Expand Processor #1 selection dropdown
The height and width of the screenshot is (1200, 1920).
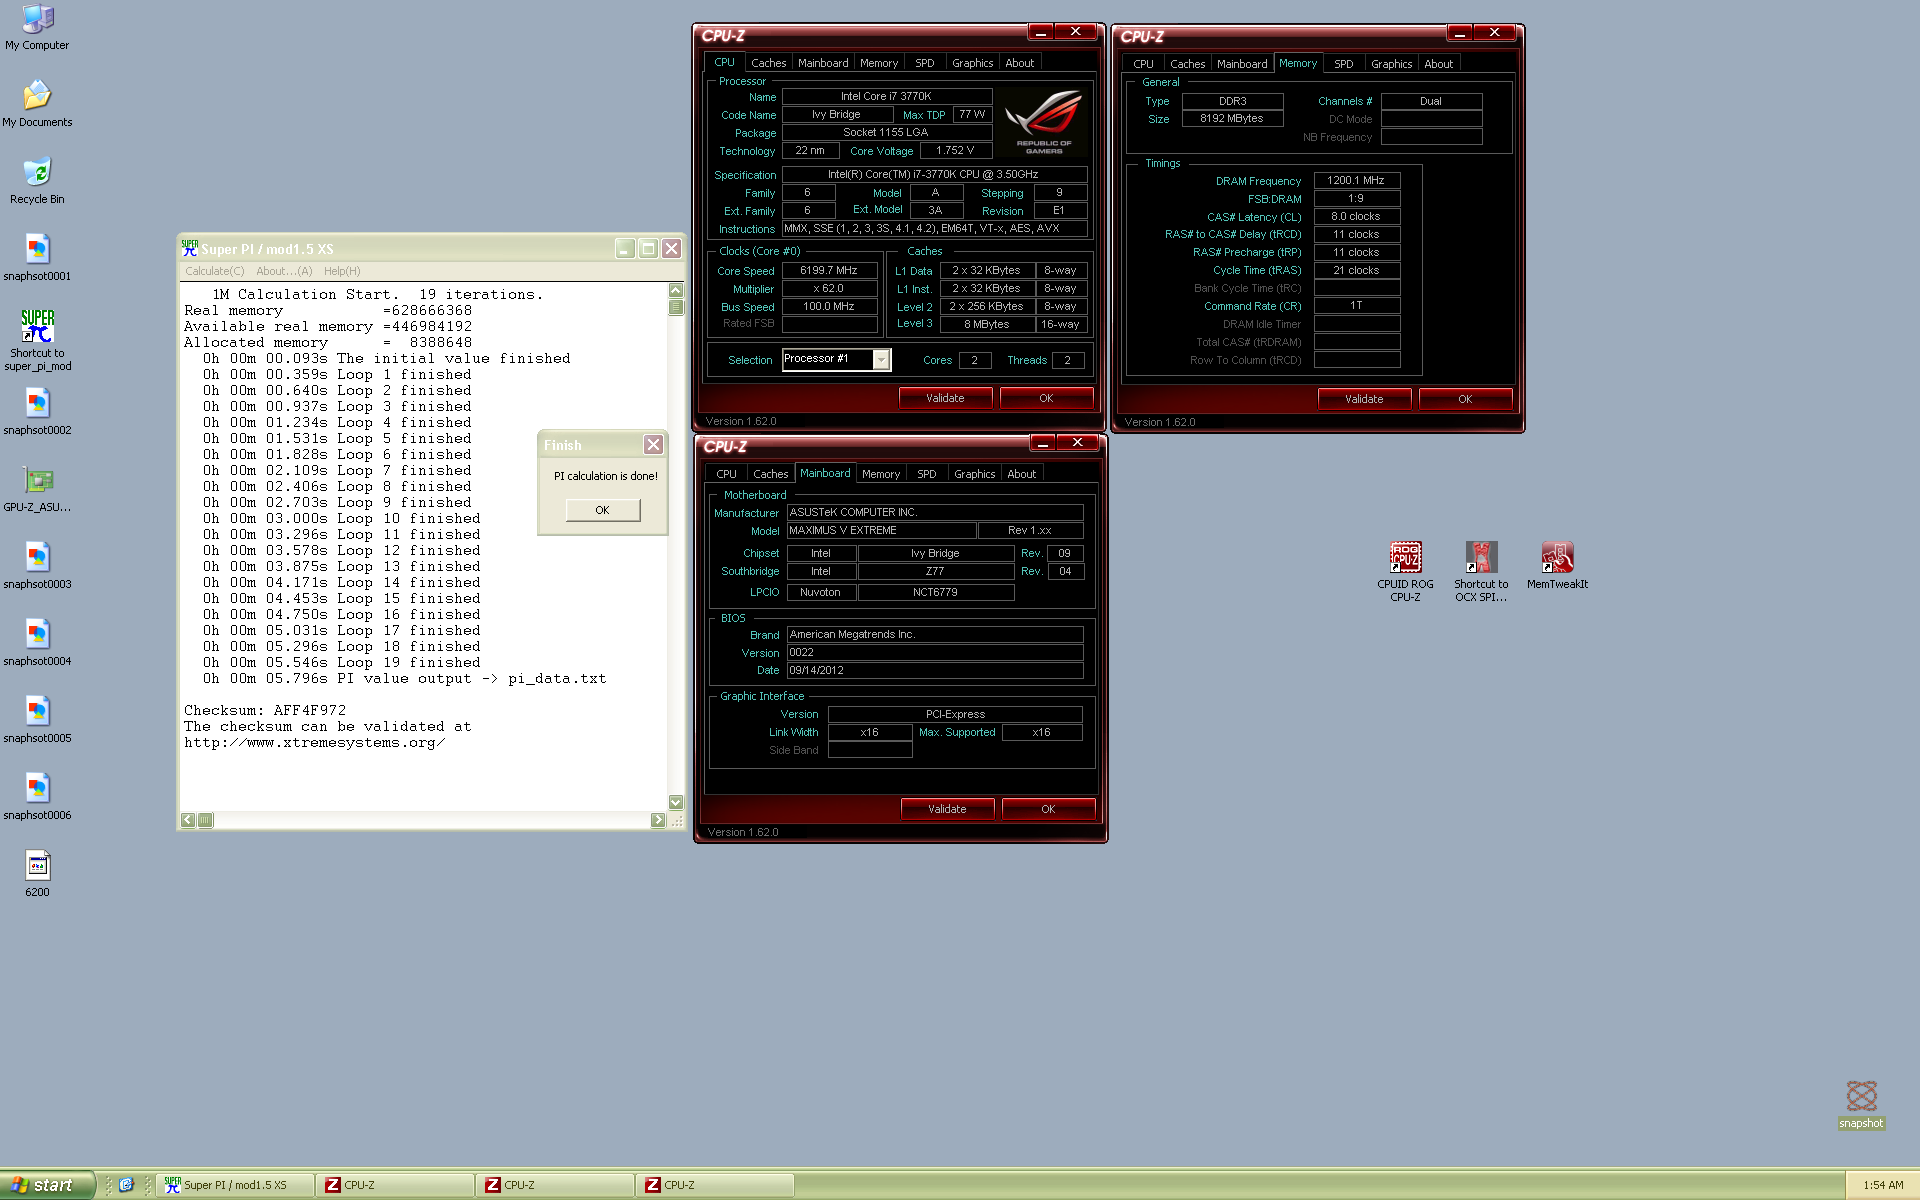click(x=881, y=359)
